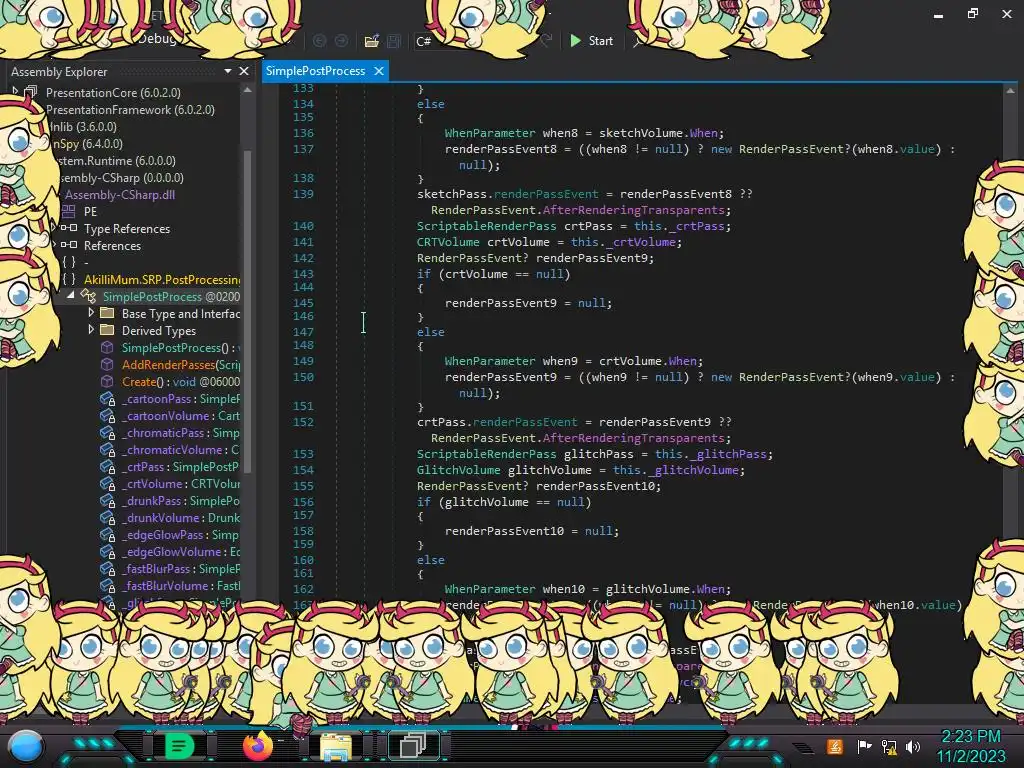The image size is (1024, 768).
Task: Select the AddRenderPasses method icon
Action: coord(107,364)
